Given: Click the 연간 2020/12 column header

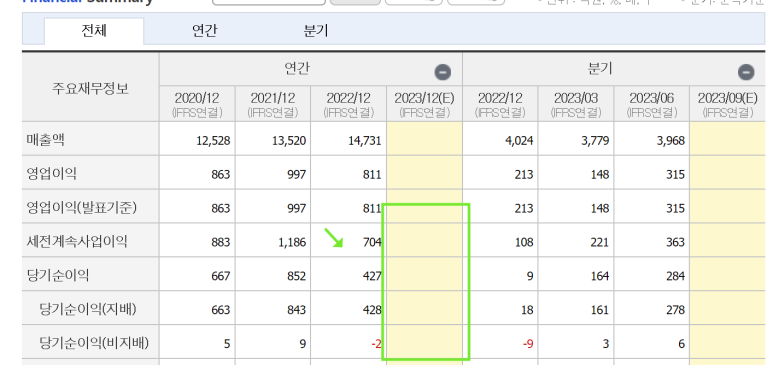Looking at the screenshot, I should [197, 104].
